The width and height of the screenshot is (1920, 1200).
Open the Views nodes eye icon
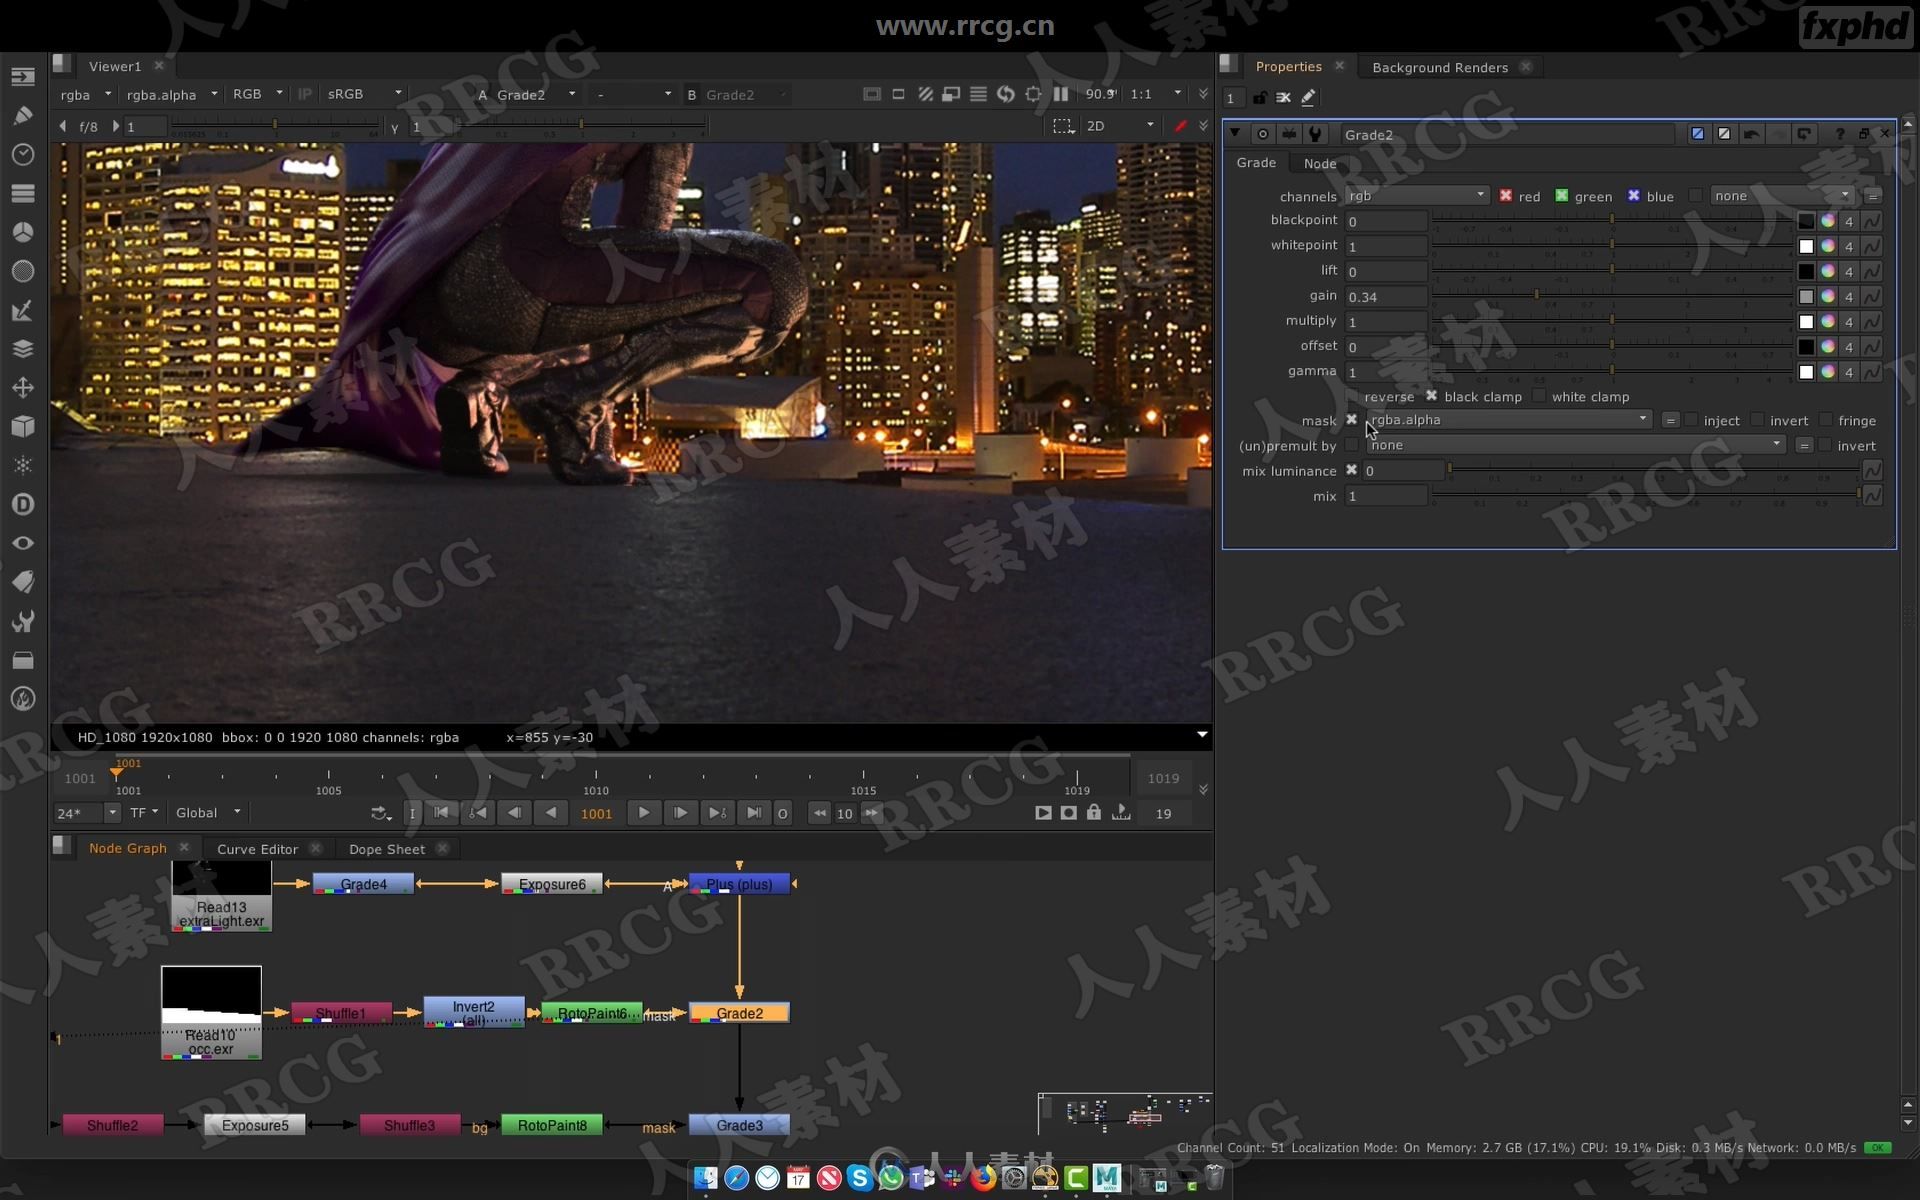point(22,543)
